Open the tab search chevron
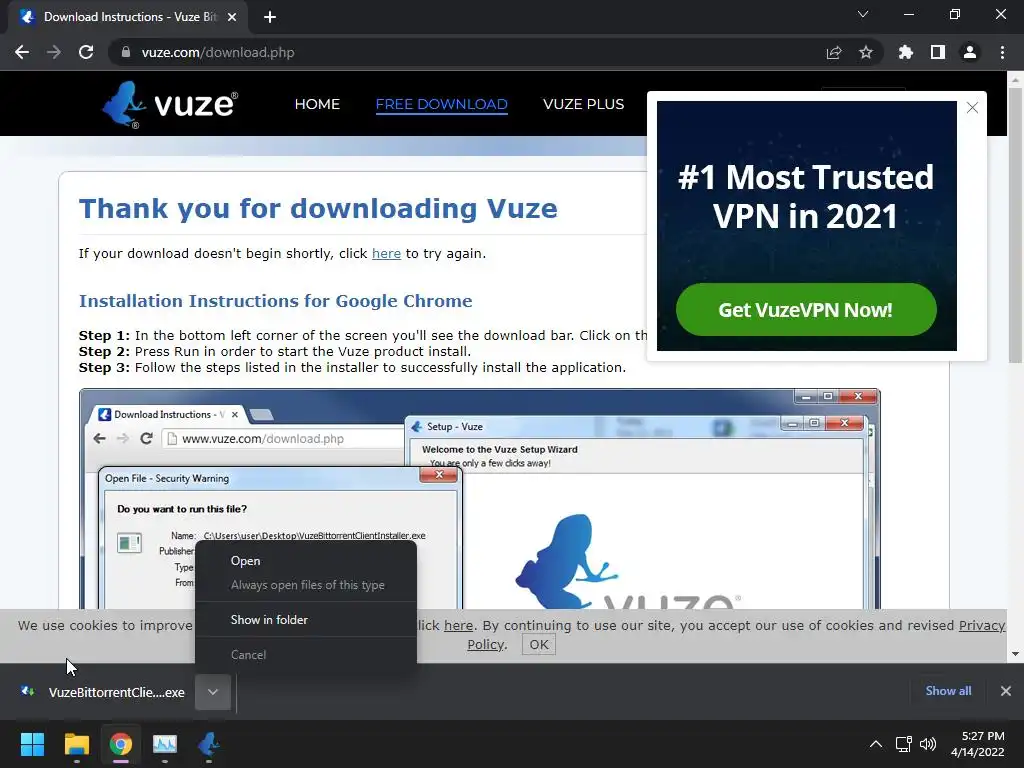 [863, 14]
